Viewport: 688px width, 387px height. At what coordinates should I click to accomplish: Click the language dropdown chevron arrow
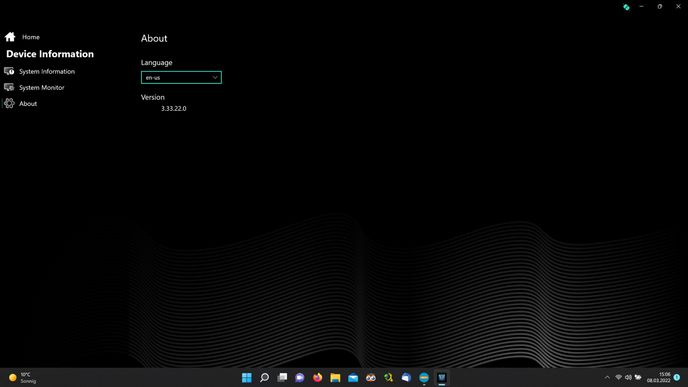click(215, 78)
